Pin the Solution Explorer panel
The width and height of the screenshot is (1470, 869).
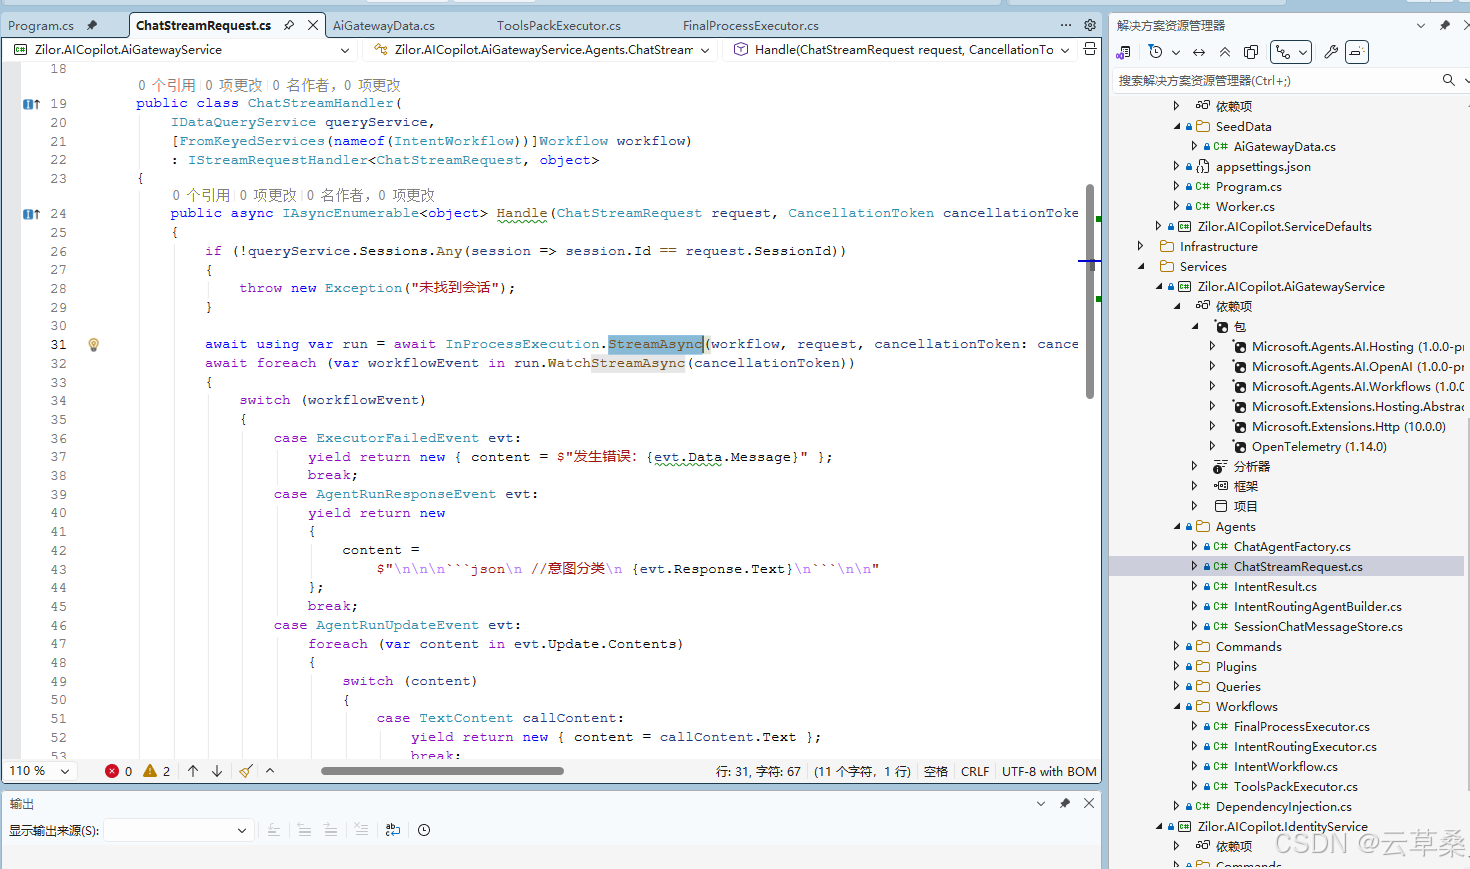[x=1445, y=25]
